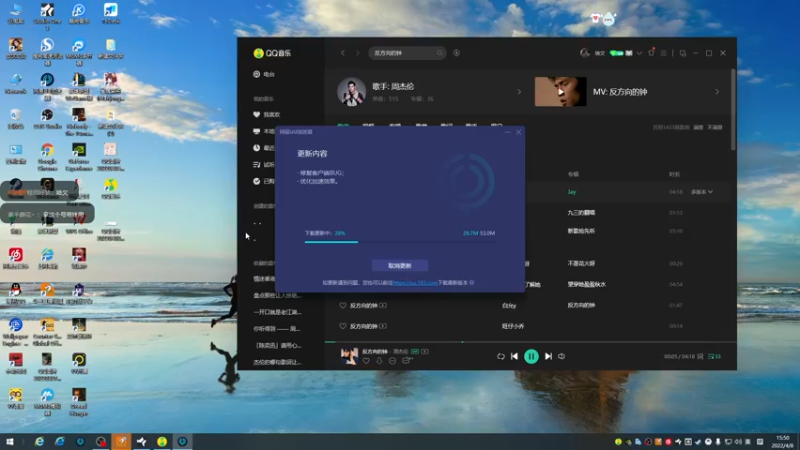Open the recent plays clock icon in sidebar
Image resolution: width=800 pixels, height=450 pixels.
coord(256,148)
